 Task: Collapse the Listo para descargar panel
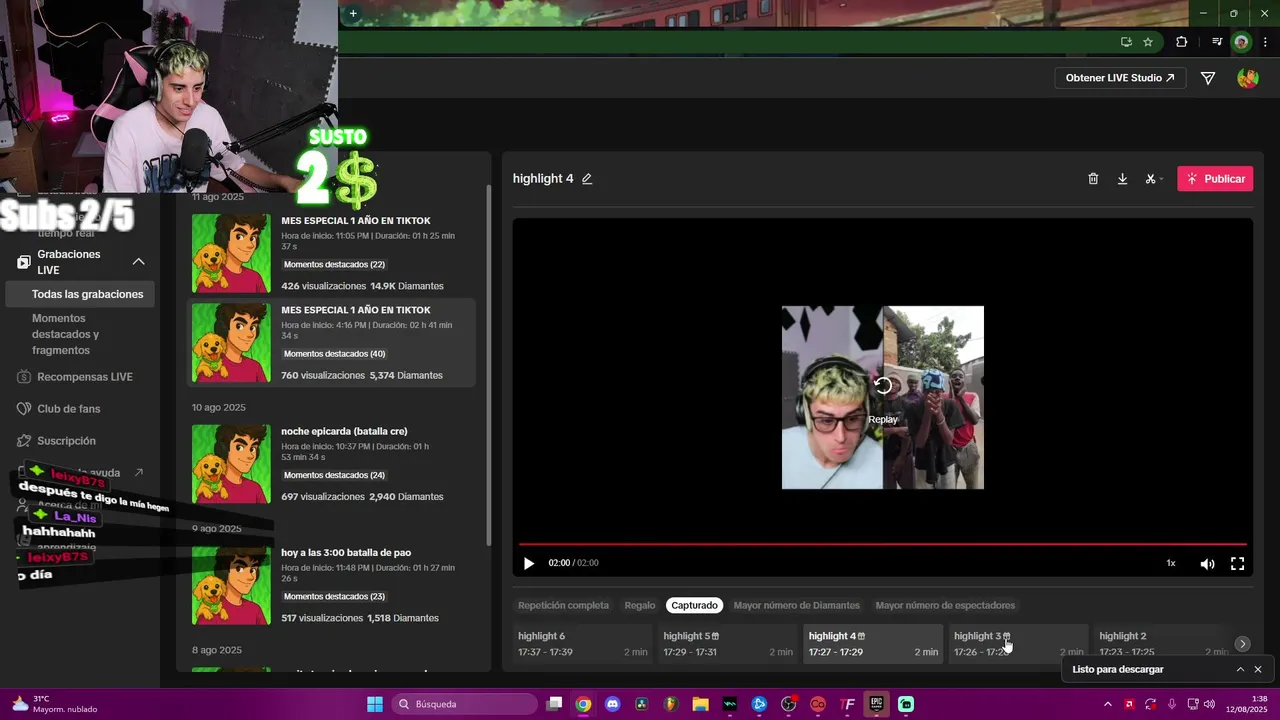coord(1240,669)
